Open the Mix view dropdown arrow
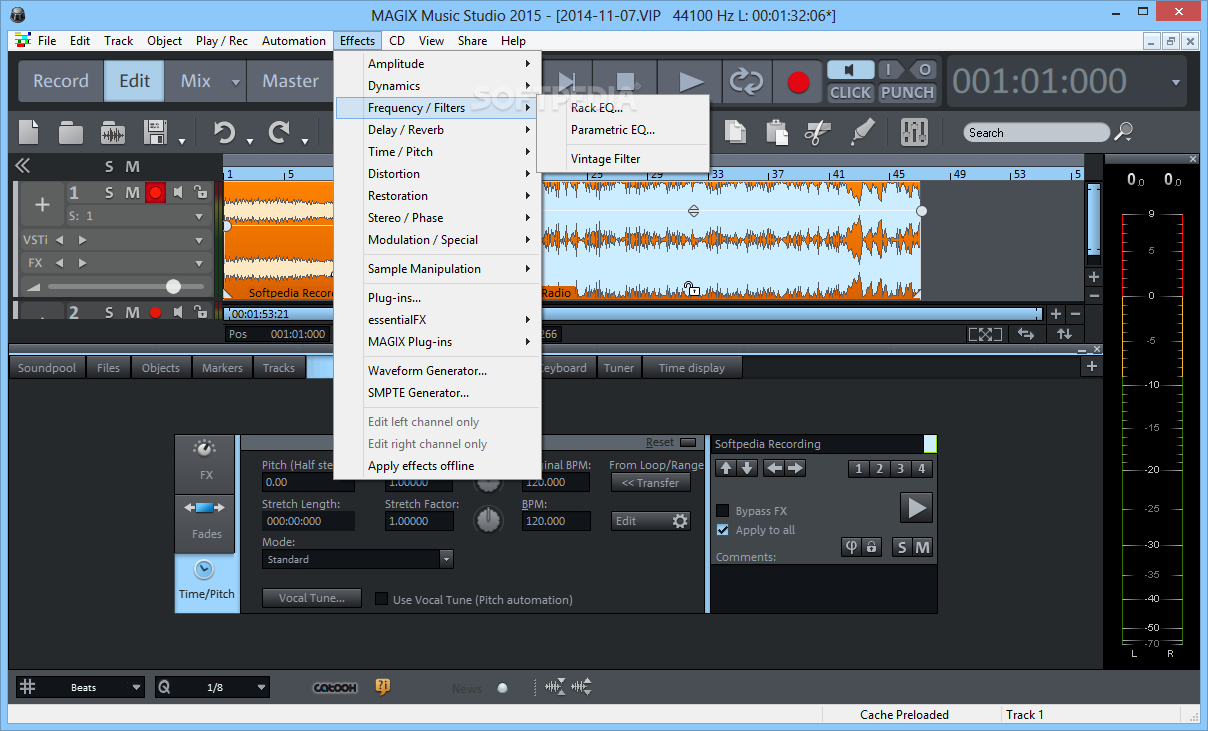This screenshot has height=731, width=1208. 236,83
